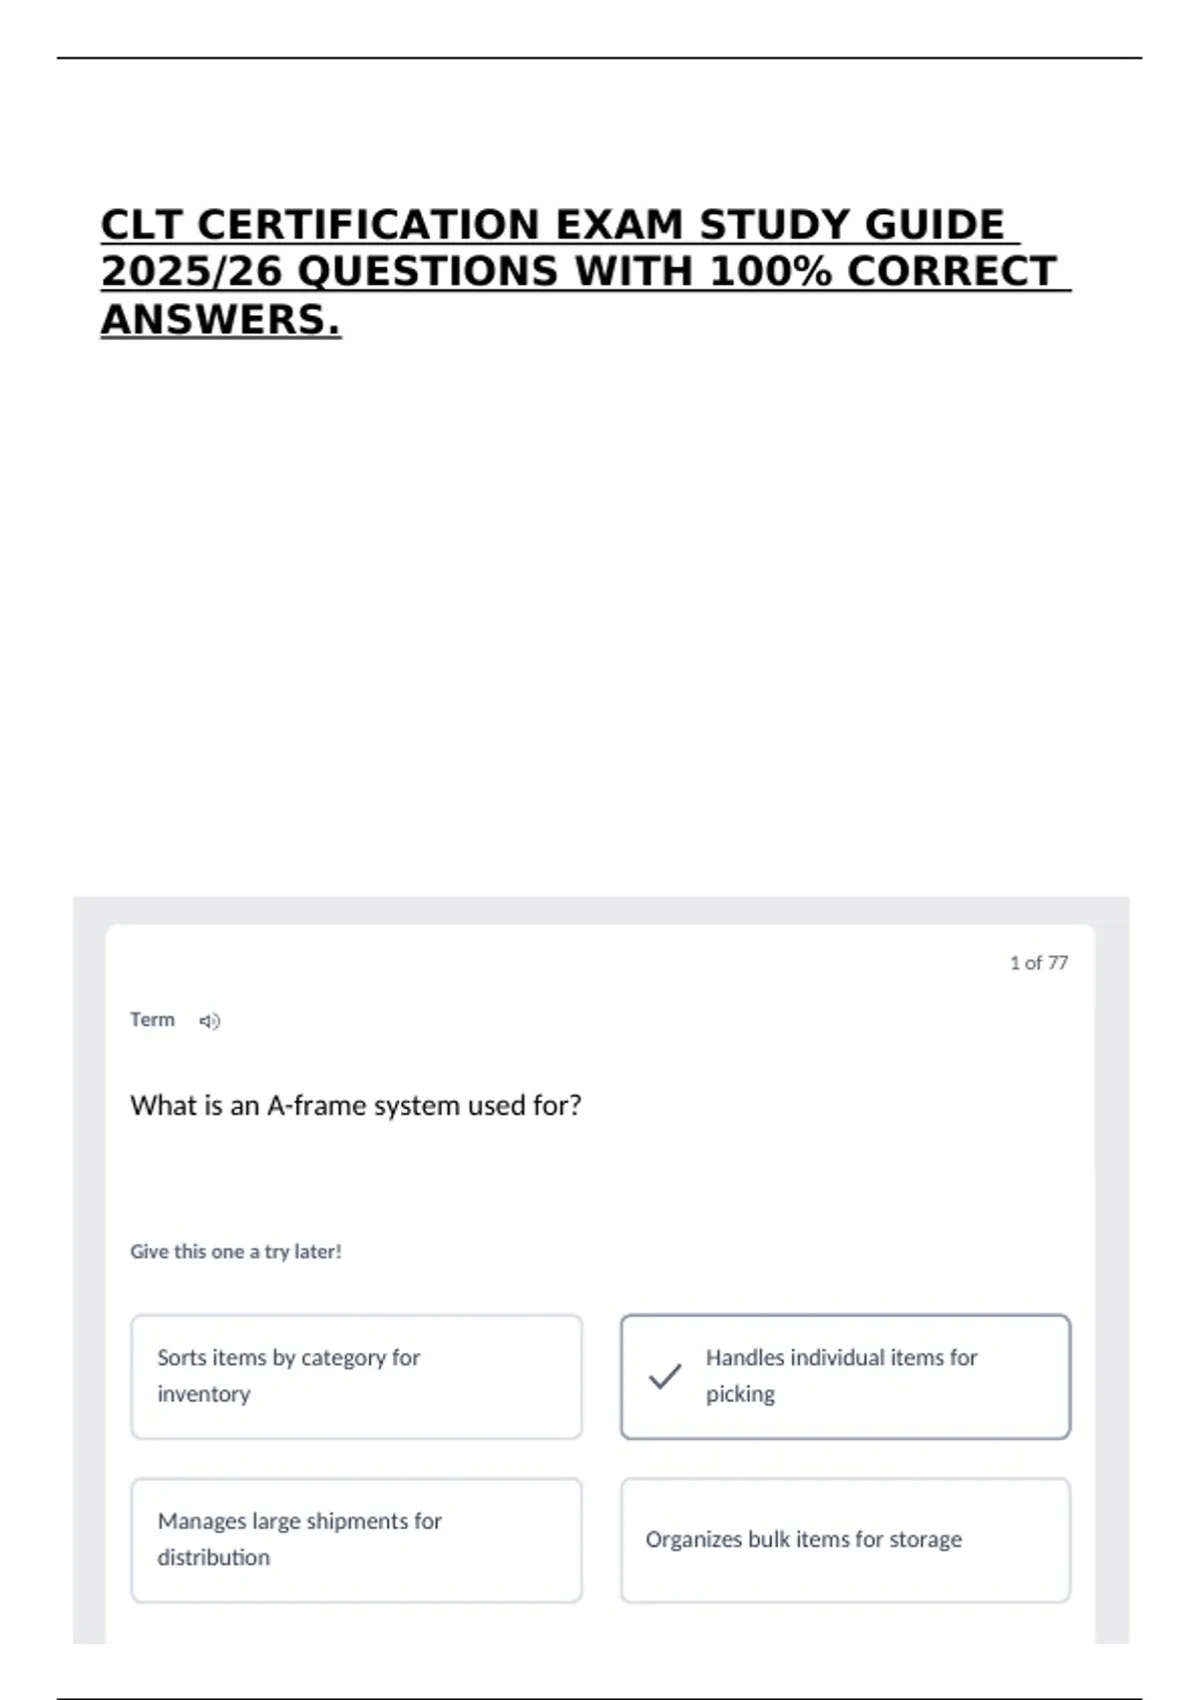Click title line "CLT CERTIFICATION EXAM STUDY GUIDE"
This screenshot has height=1700, width=1200.
pos(553,225)
